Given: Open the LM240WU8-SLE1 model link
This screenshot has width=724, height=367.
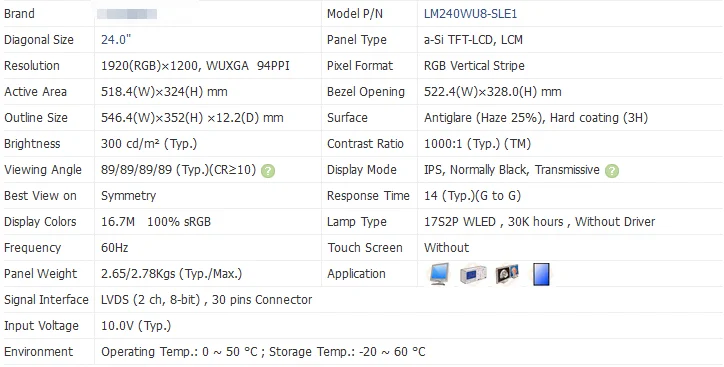Looking at the screenshot, I should pos(471,14).
